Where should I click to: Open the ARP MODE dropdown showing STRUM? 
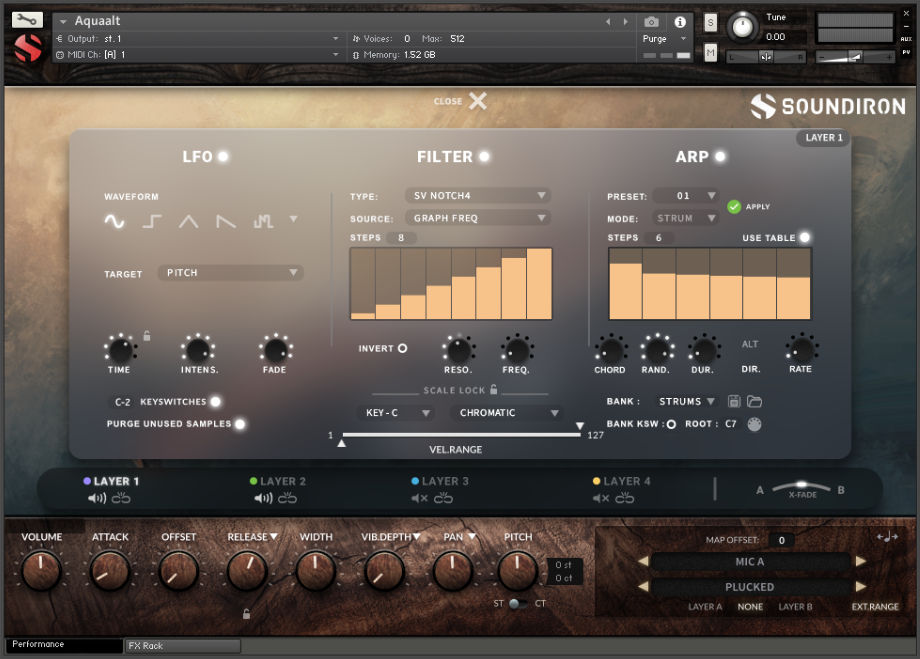tap(685, 217)
